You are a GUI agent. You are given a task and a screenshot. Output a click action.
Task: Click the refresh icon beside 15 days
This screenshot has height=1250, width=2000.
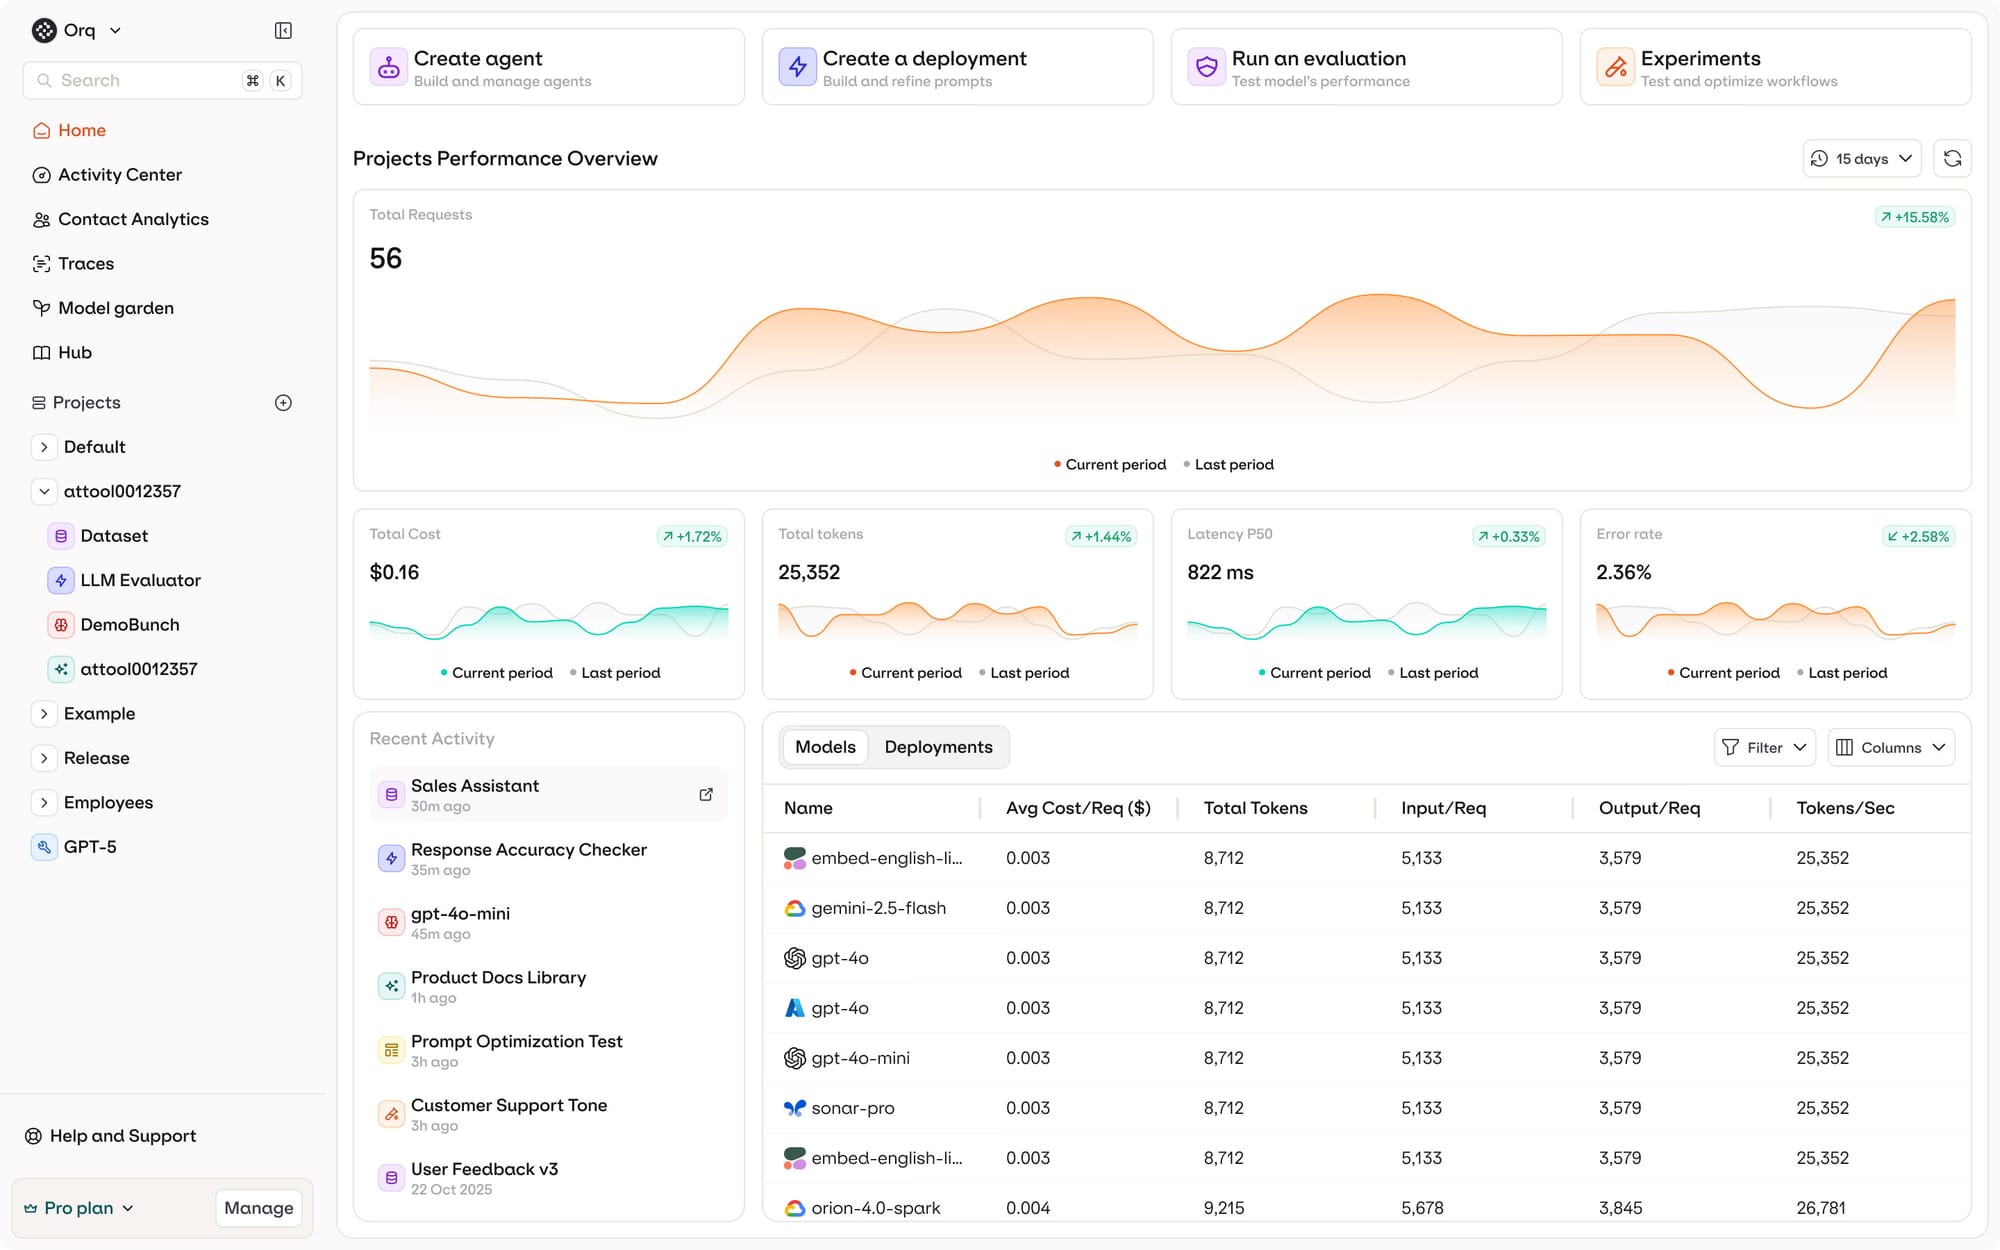[x=1952, y=159]
